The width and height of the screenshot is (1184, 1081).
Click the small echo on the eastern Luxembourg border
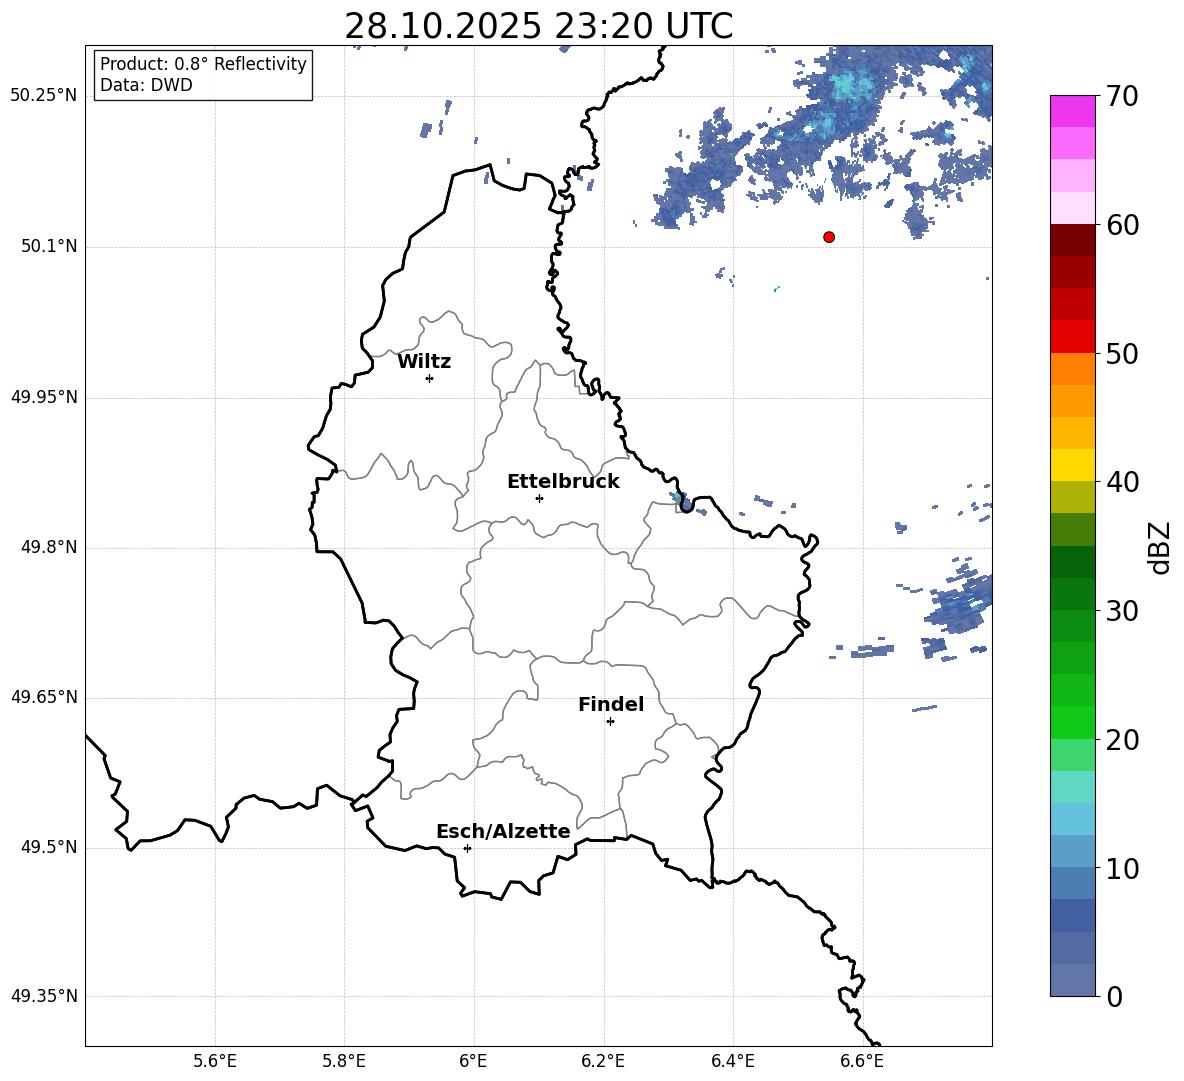682,501
